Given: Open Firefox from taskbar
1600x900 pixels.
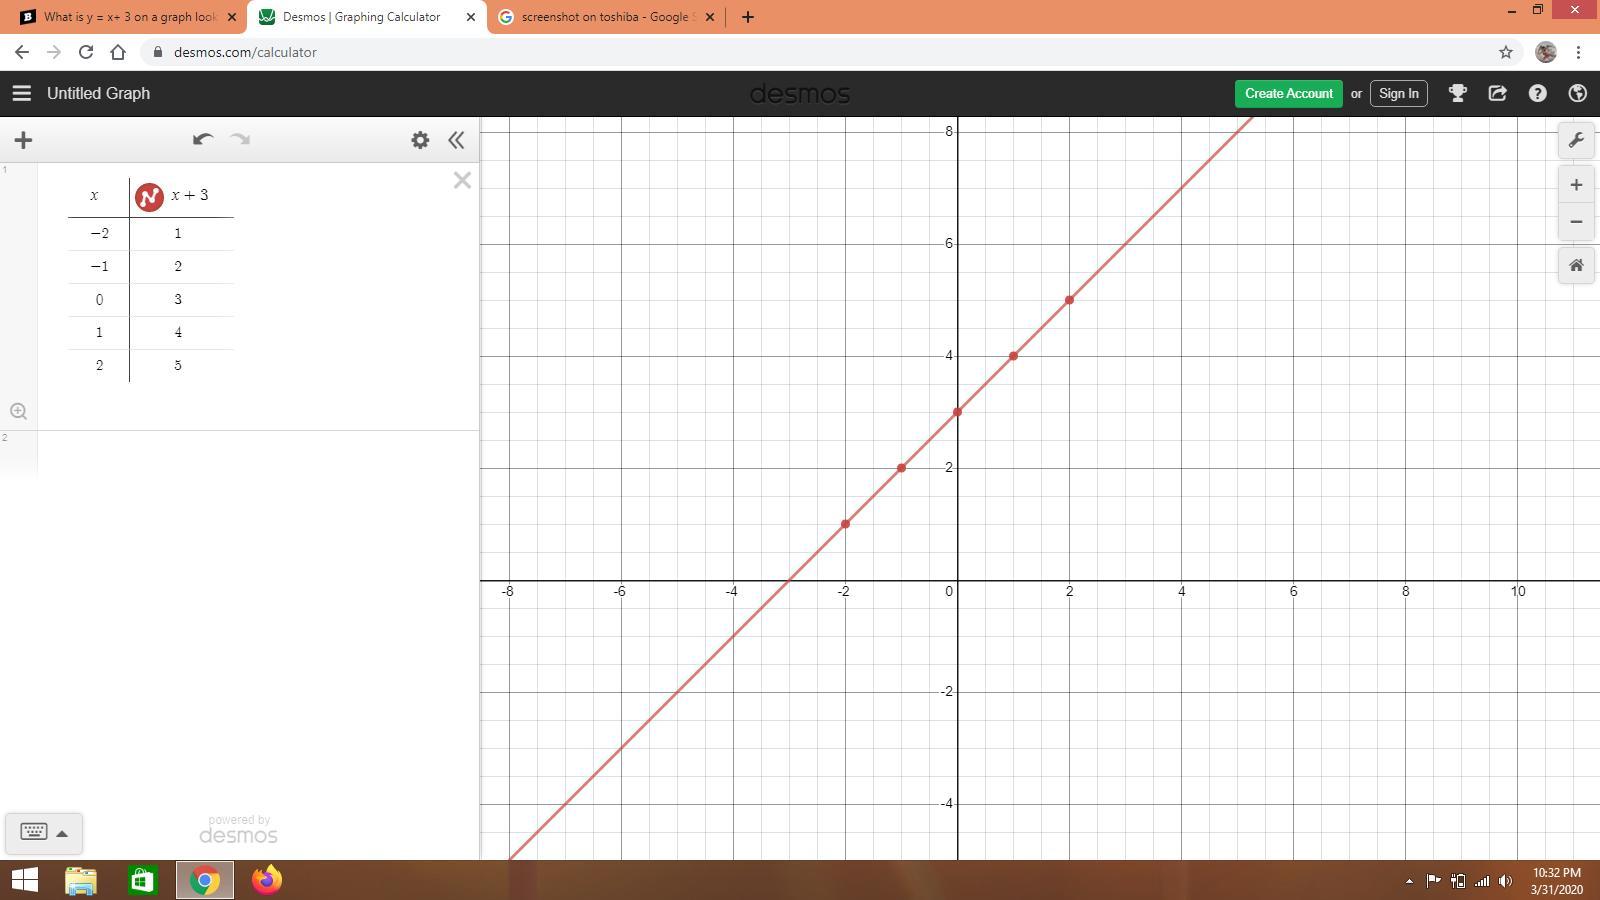Looking at the screenshot, I should [x=267, y=880].
